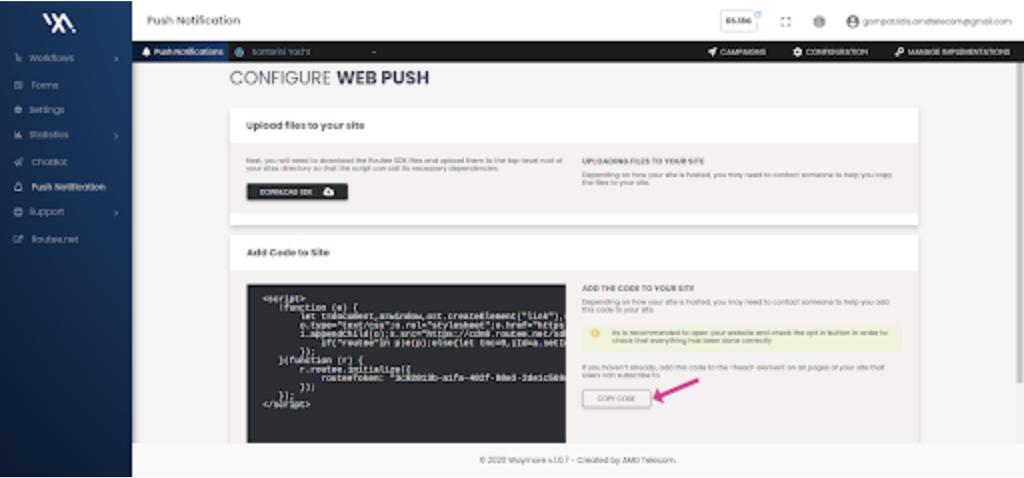Image resolution: width=1024 pixels, height=478 pixels.
Task: Click the Download SDK button
Action: pyautogui.click(x=297, y=192)
